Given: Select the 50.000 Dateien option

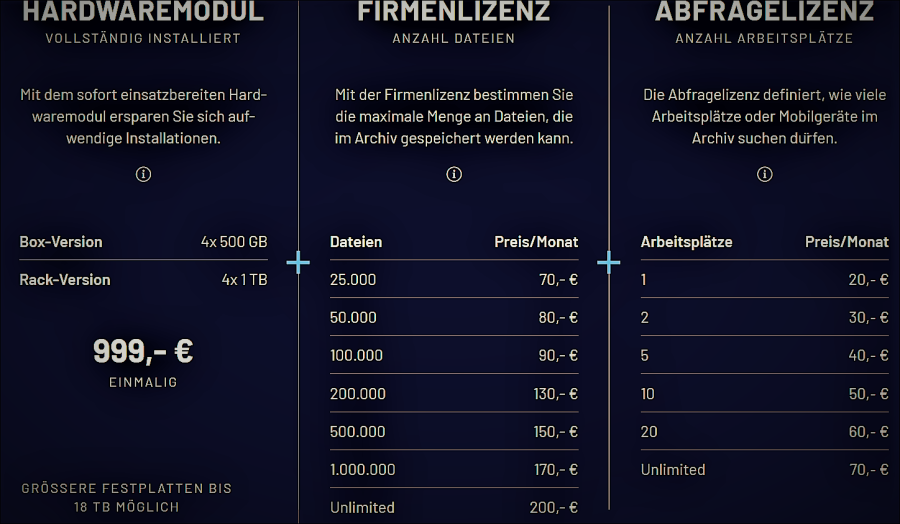Looking at the screenshot, I should (x=454, y=317).
